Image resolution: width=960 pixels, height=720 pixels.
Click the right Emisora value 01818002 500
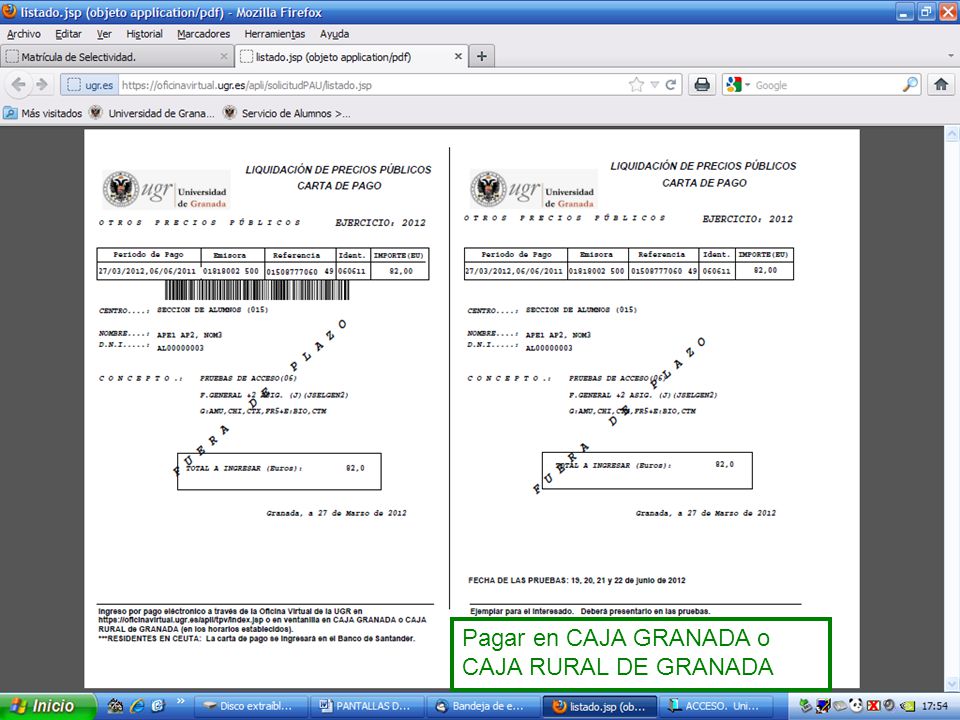coord(596,270)
